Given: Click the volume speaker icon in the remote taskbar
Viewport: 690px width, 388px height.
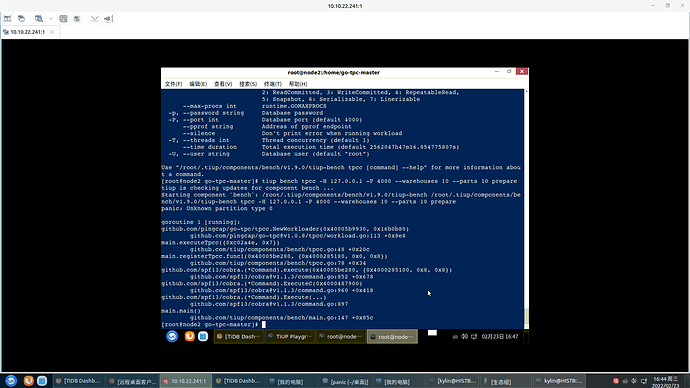Looking at the screenshot, I should [x=465, y=337].
